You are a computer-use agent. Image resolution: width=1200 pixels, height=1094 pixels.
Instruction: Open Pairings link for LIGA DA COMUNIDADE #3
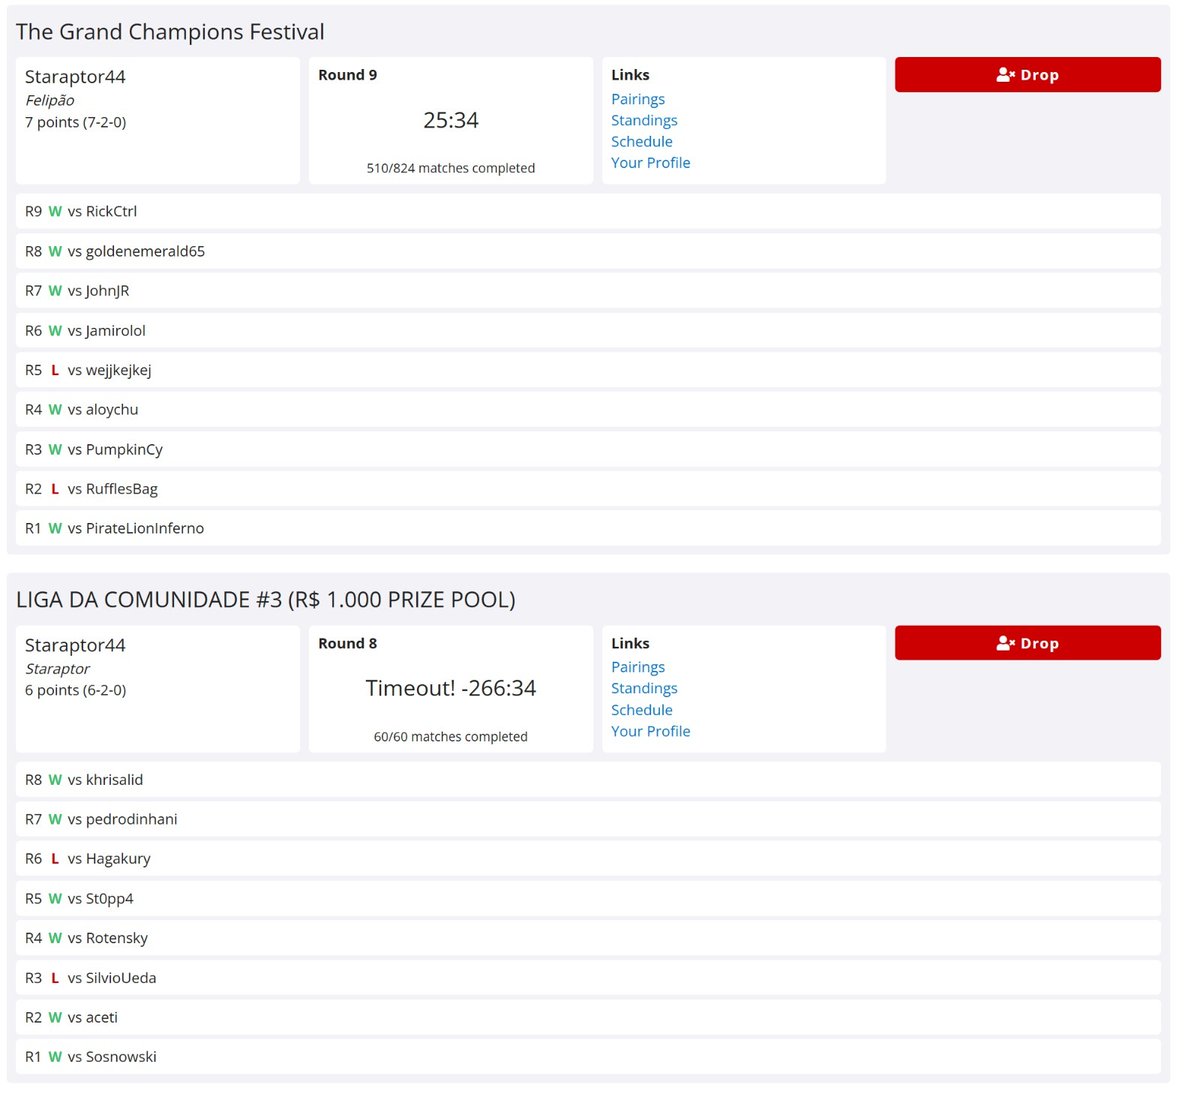(638, 667)
